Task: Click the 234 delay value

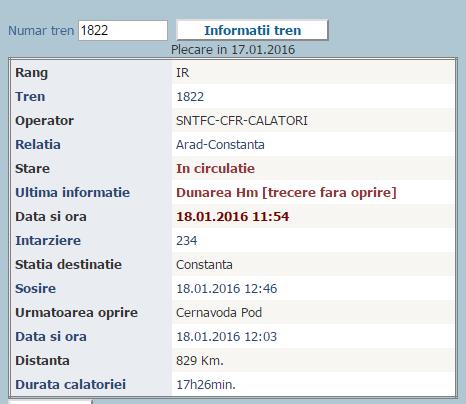Action: (x=187, y=241)
